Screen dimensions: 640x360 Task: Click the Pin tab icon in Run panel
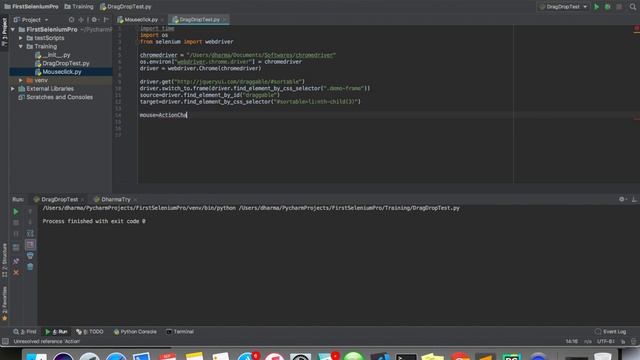pyautogui.click(x=16, y=261)
